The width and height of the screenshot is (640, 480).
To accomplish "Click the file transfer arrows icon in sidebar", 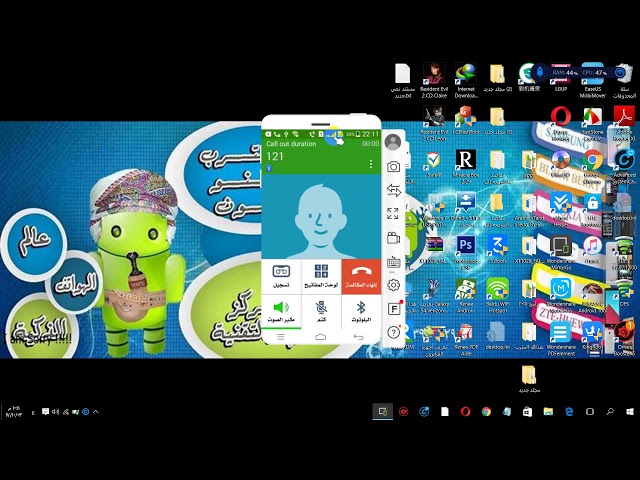I will tap(393, 190).
